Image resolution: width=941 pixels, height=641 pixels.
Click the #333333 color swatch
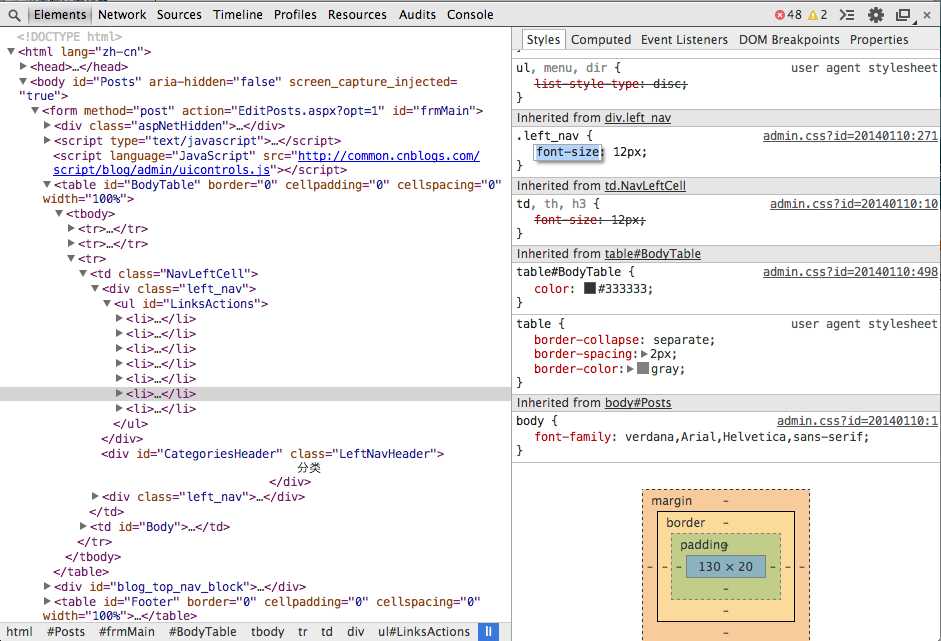pyautogui.click(x=589, y=288)
